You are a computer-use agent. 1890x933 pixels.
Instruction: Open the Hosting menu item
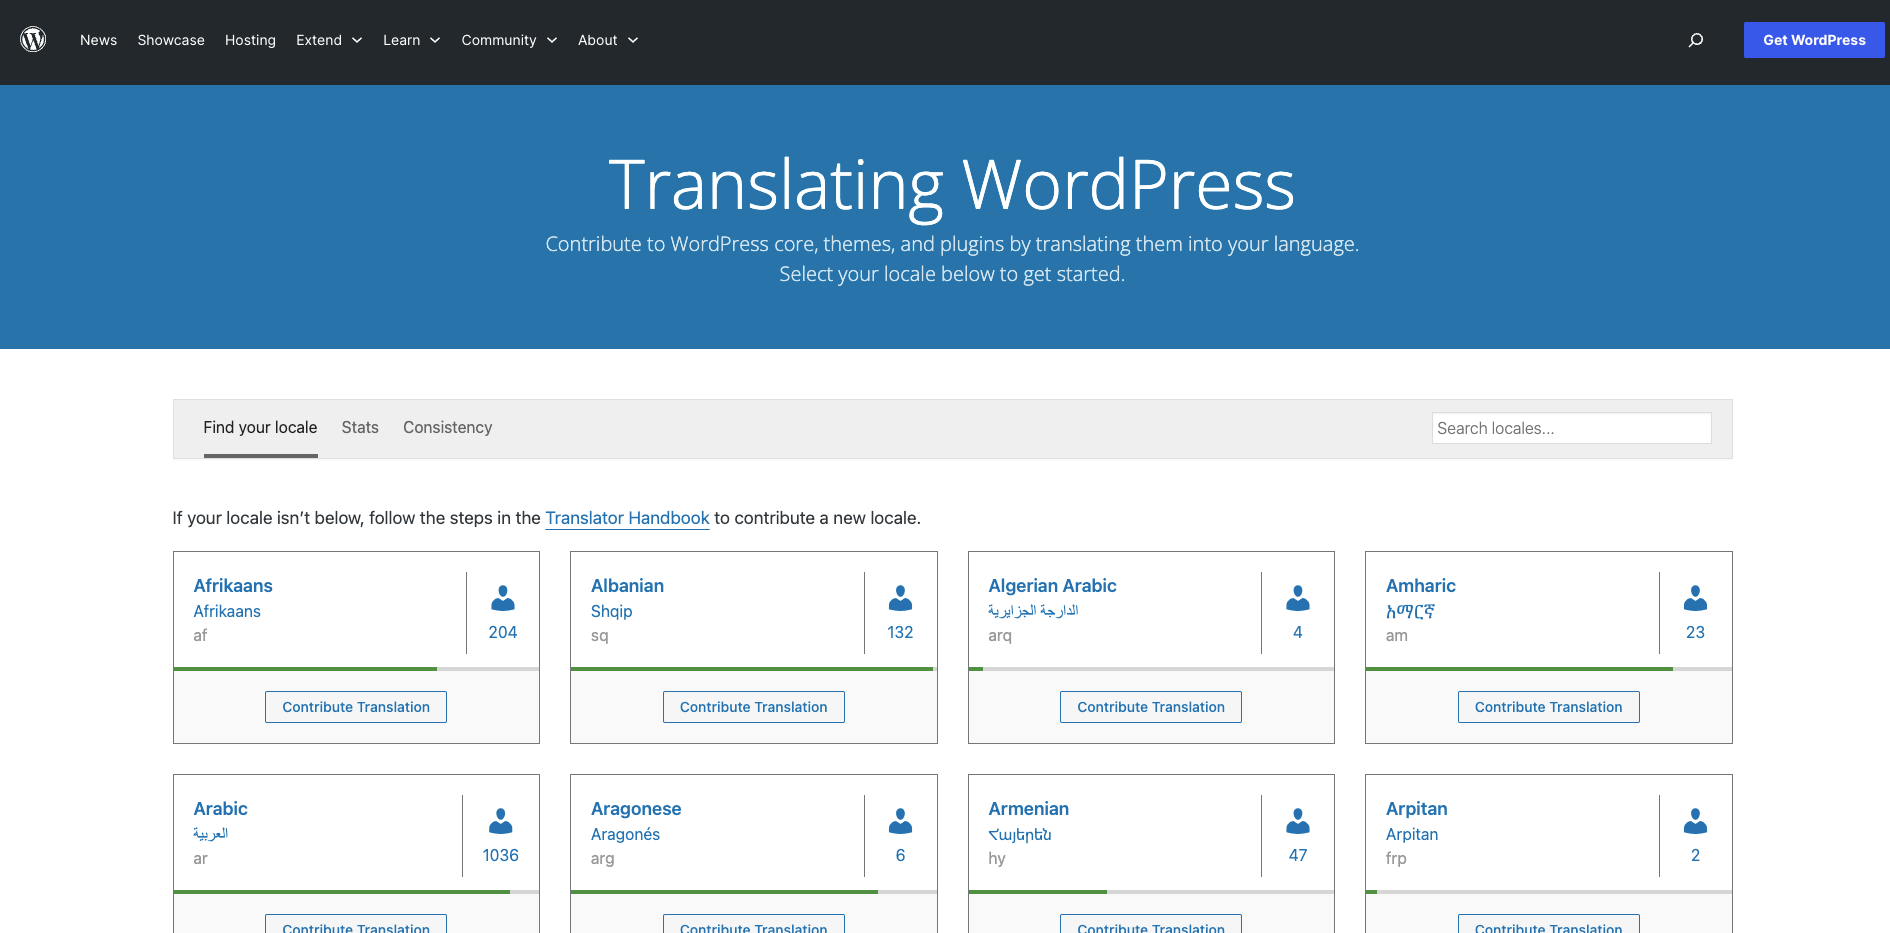point(250,40)
